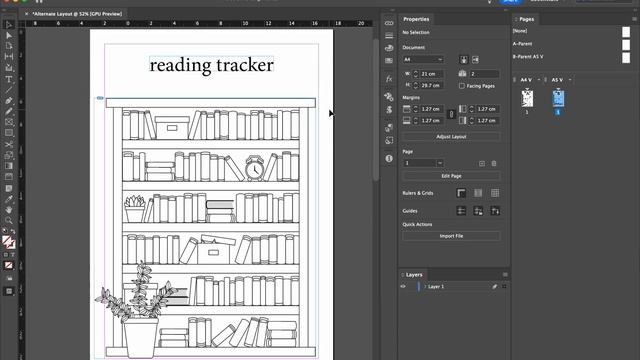Step the page width W value
This screenshot has width=640, height=360.
coord(416,74)
